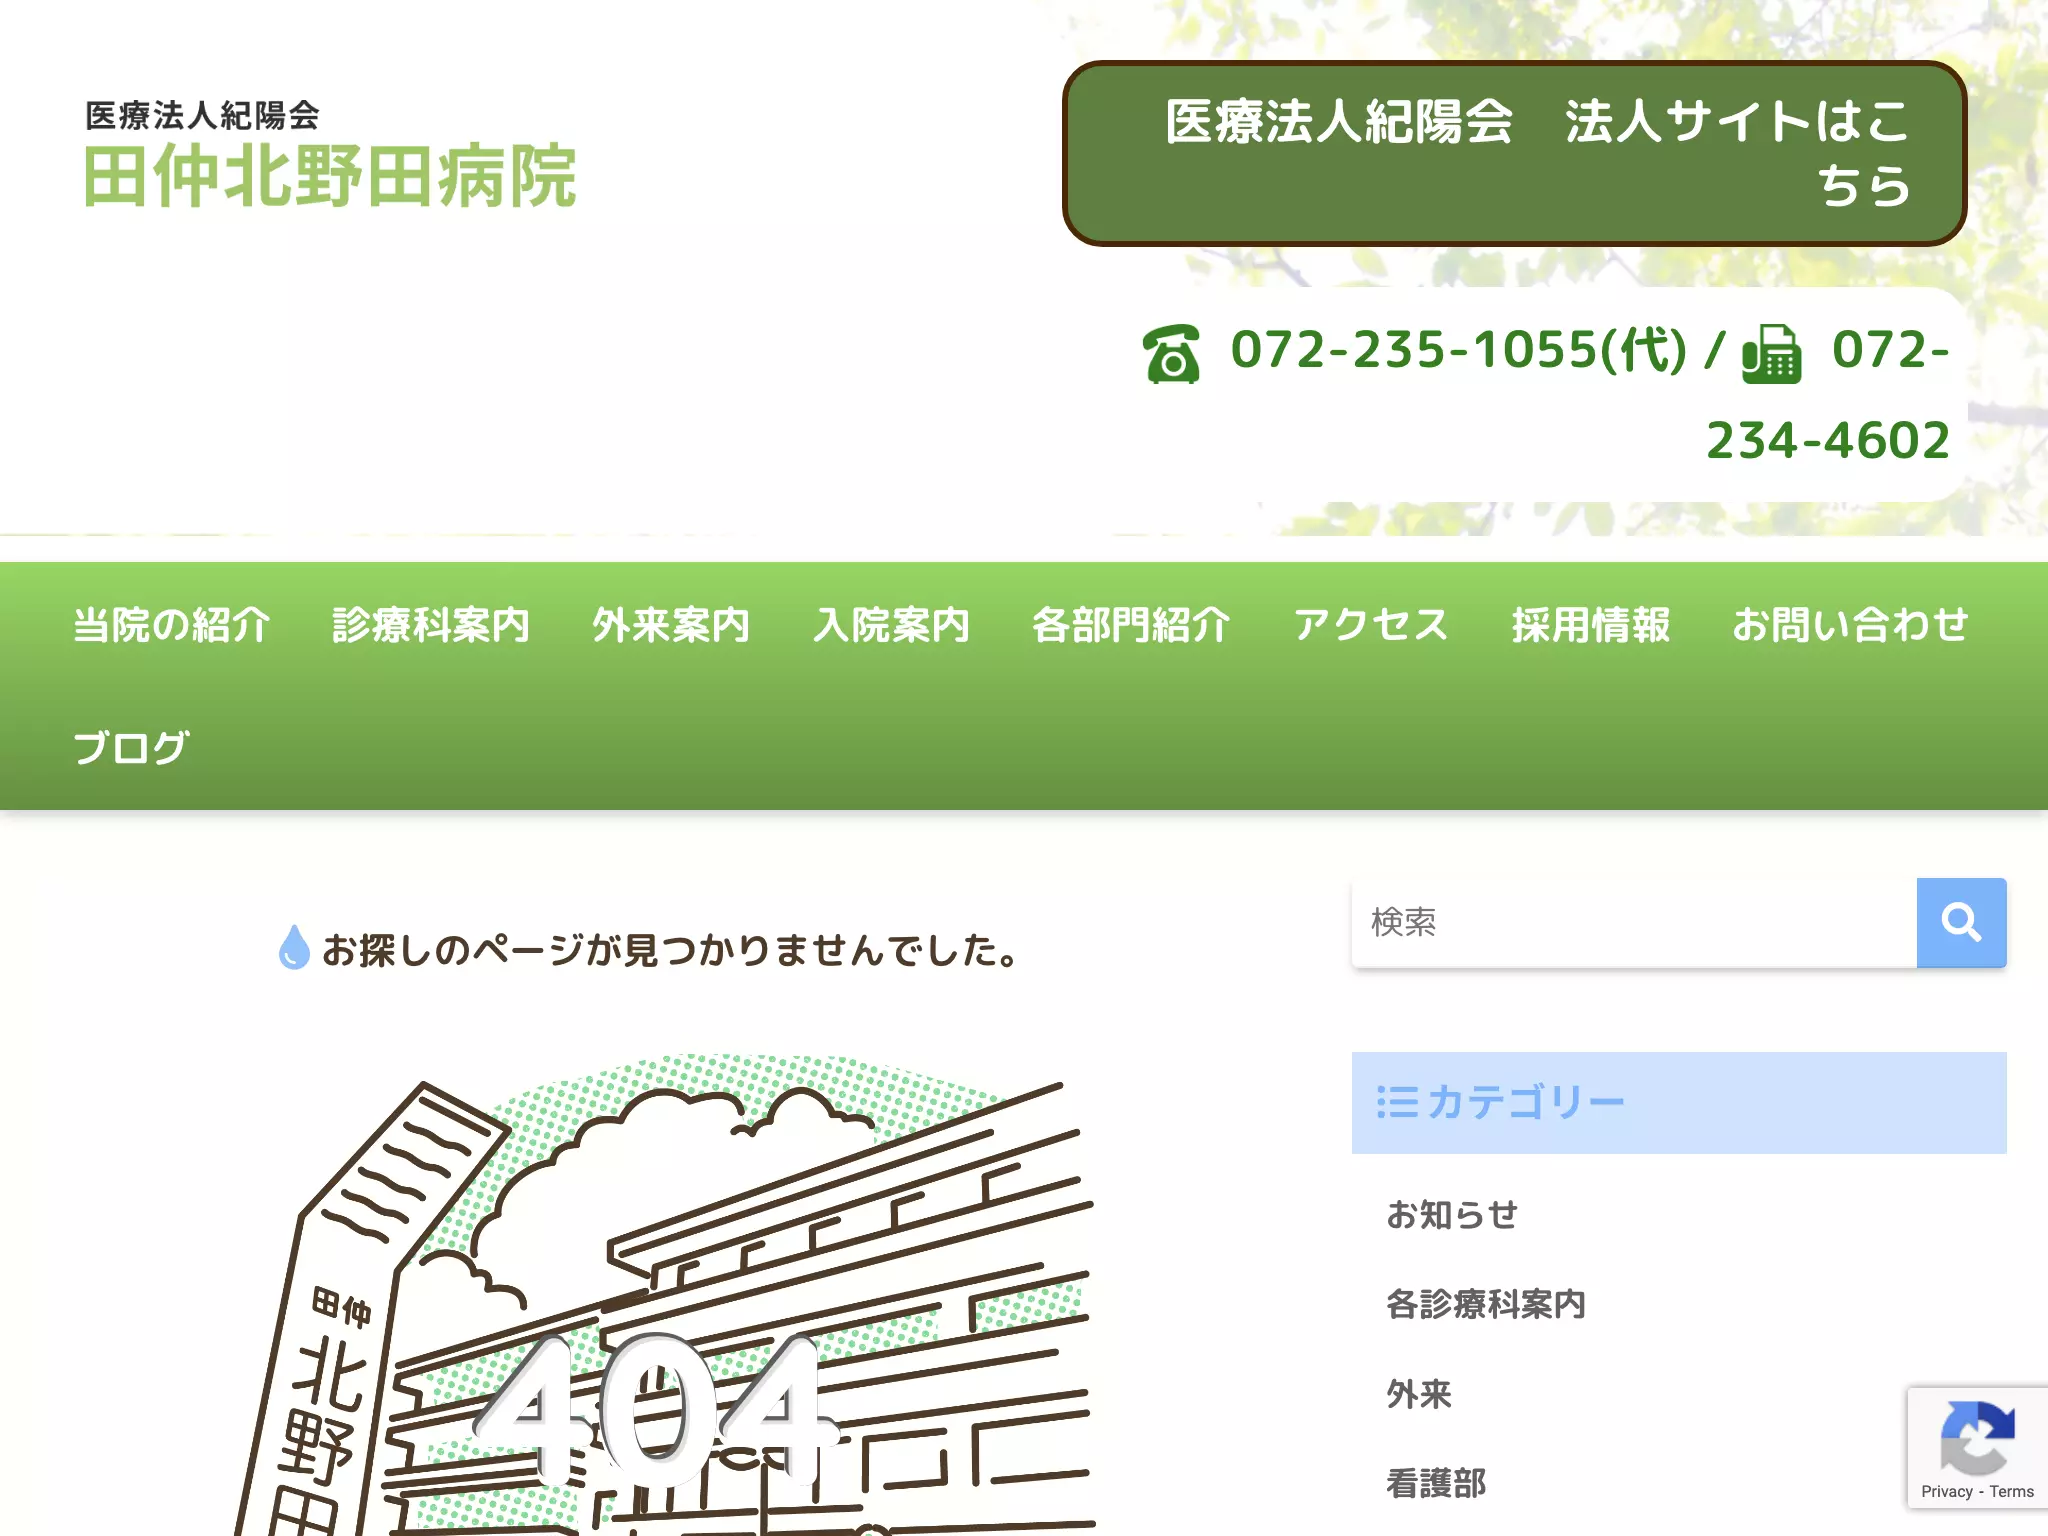Focus the 検索 search input field
Screen dimensions: 2048x1536
pyautogui.click(x=1634, y=922)
